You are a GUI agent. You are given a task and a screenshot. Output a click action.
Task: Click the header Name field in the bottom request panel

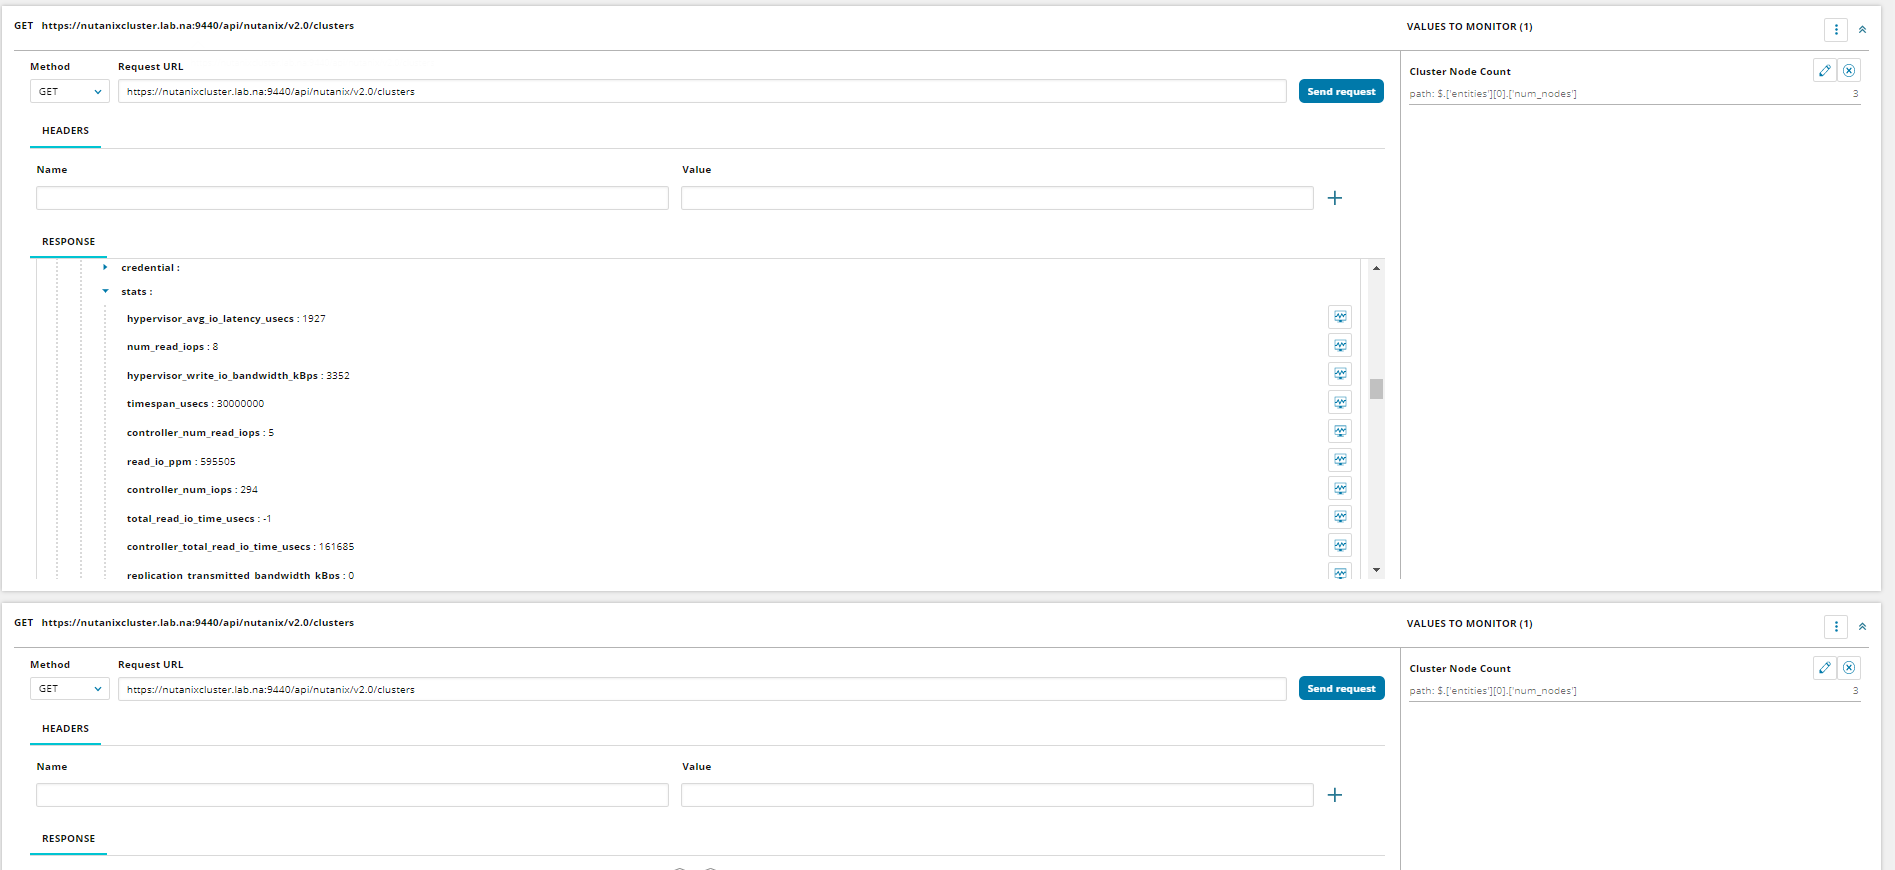click(x=352, y=795)
